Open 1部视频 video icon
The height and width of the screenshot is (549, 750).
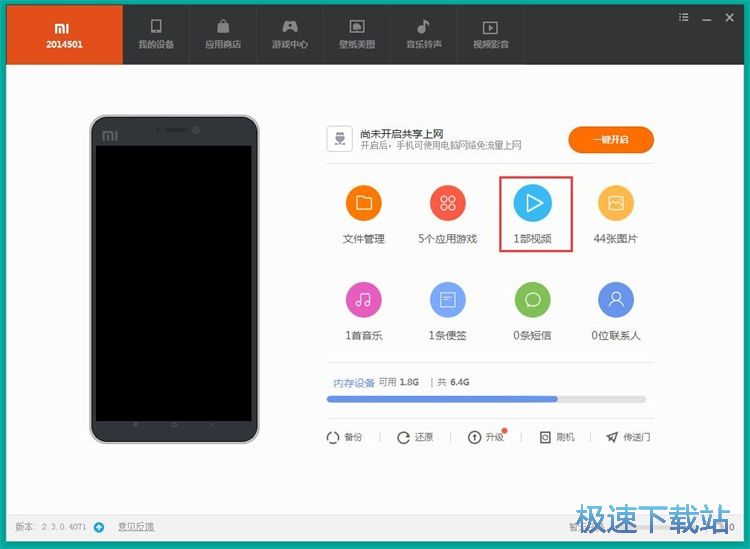click(532, 203)
